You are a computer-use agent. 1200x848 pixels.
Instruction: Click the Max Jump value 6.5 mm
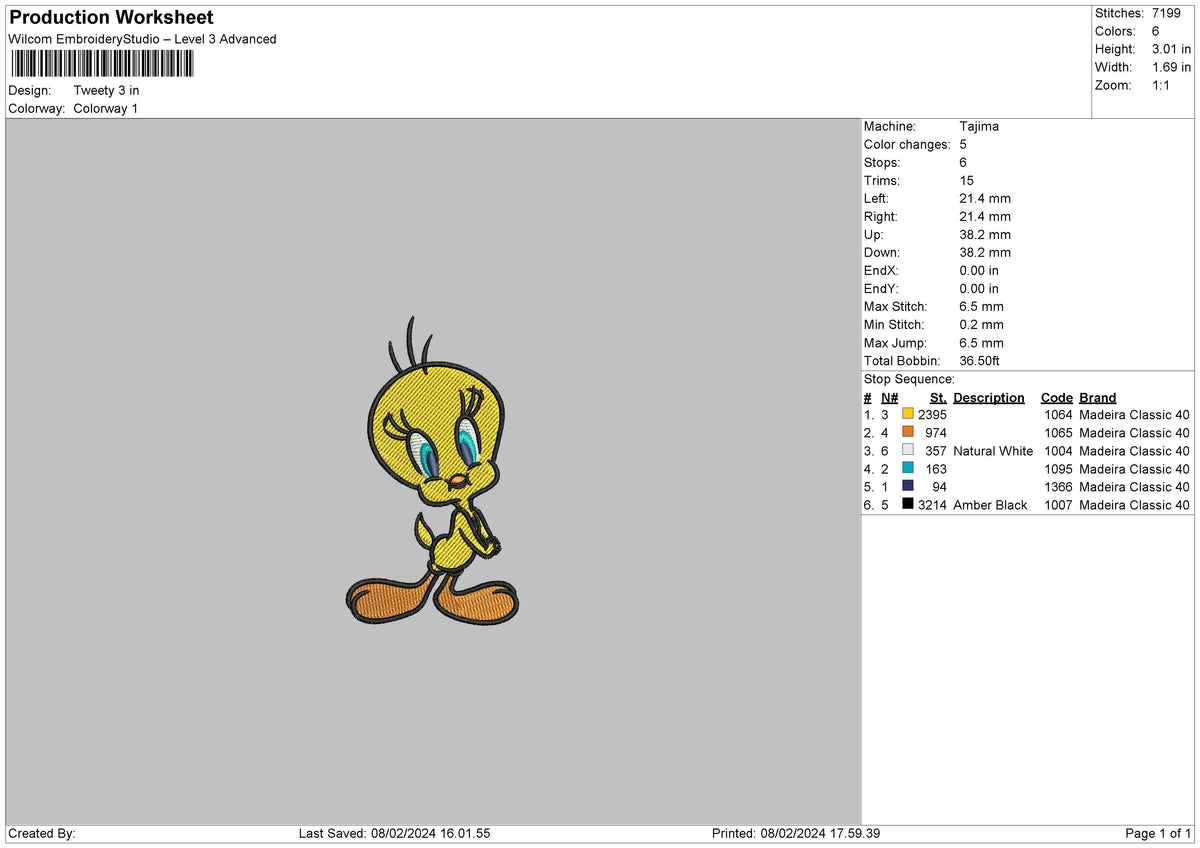point(981,342)
